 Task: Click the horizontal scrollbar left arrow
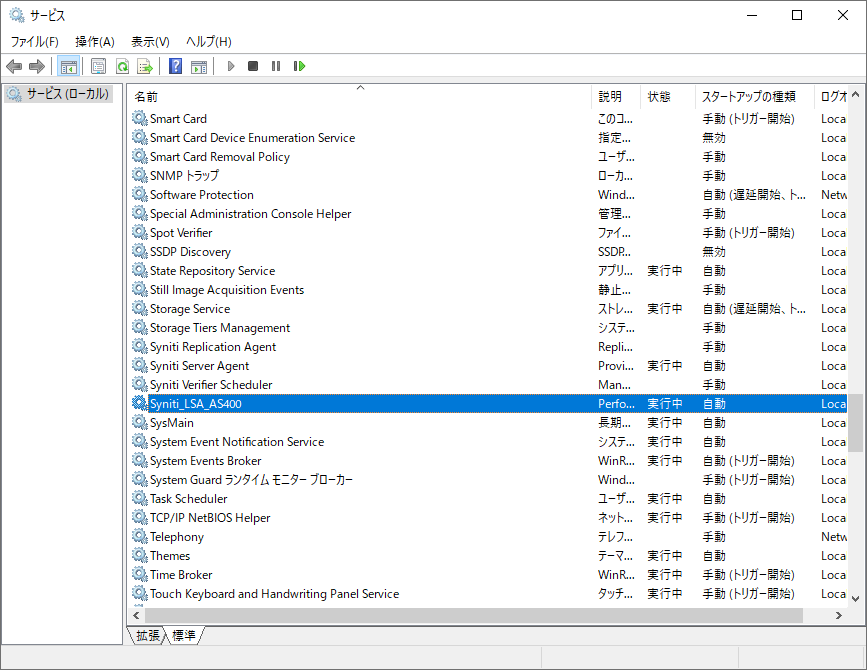(x=136, y=615)
